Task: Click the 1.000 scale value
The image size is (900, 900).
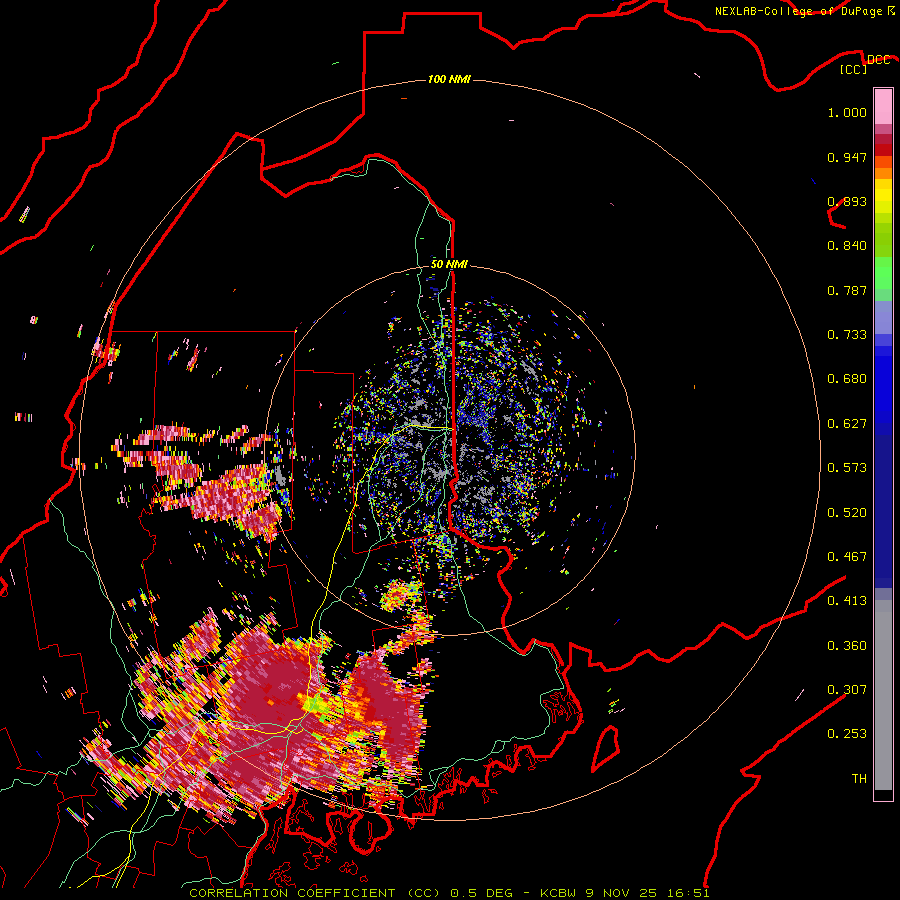Action: click(847, 112)
